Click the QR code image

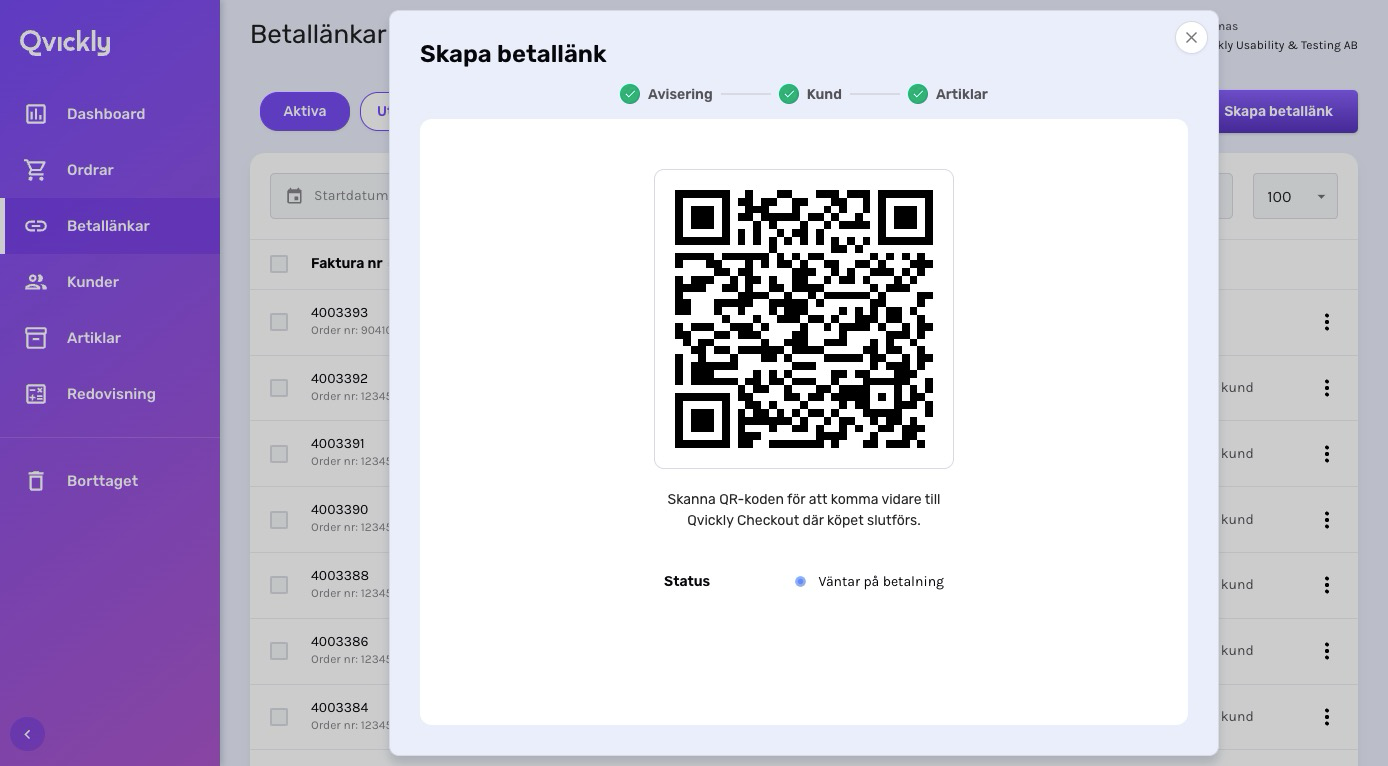(x=804, y=319)
